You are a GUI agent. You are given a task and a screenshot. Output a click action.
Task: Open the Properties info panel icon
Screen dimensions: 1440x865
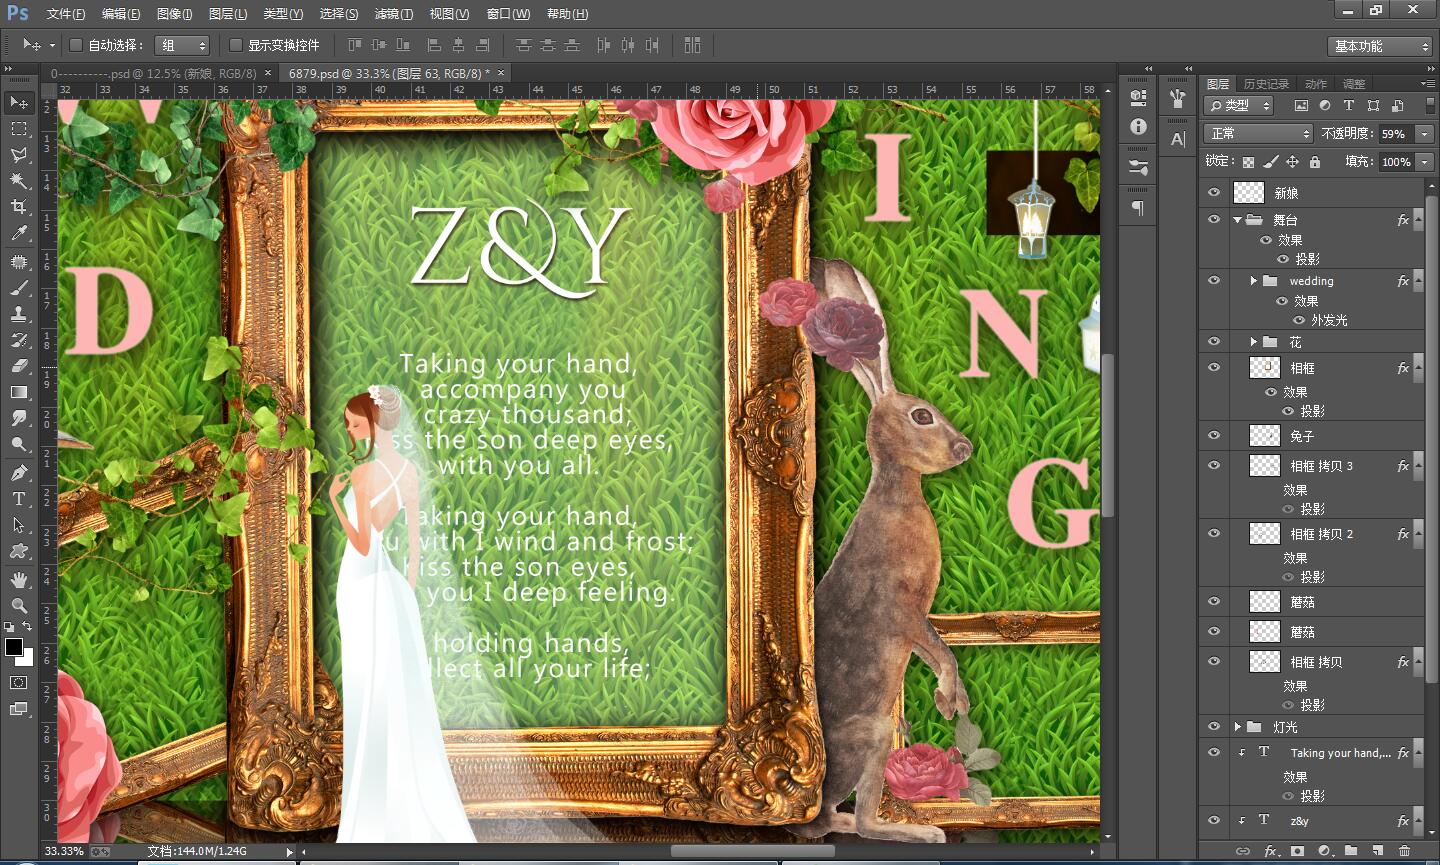click(1138, 127)
